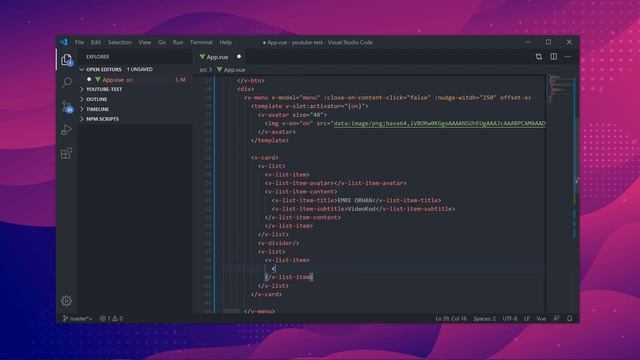Click the unsaved dot on App.vue tab
The width and height of the screenshot is (640, 360).
[239, 57]
